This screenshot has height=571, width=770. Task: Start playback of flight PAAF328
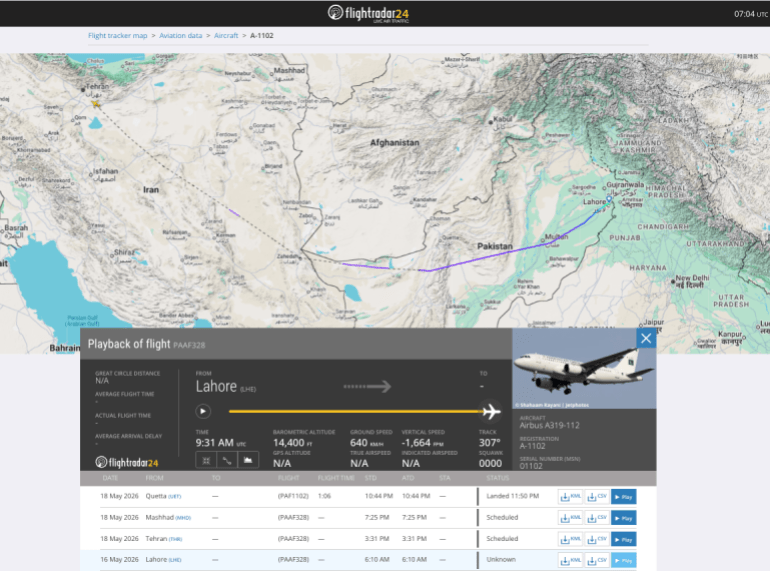point(203,411)
